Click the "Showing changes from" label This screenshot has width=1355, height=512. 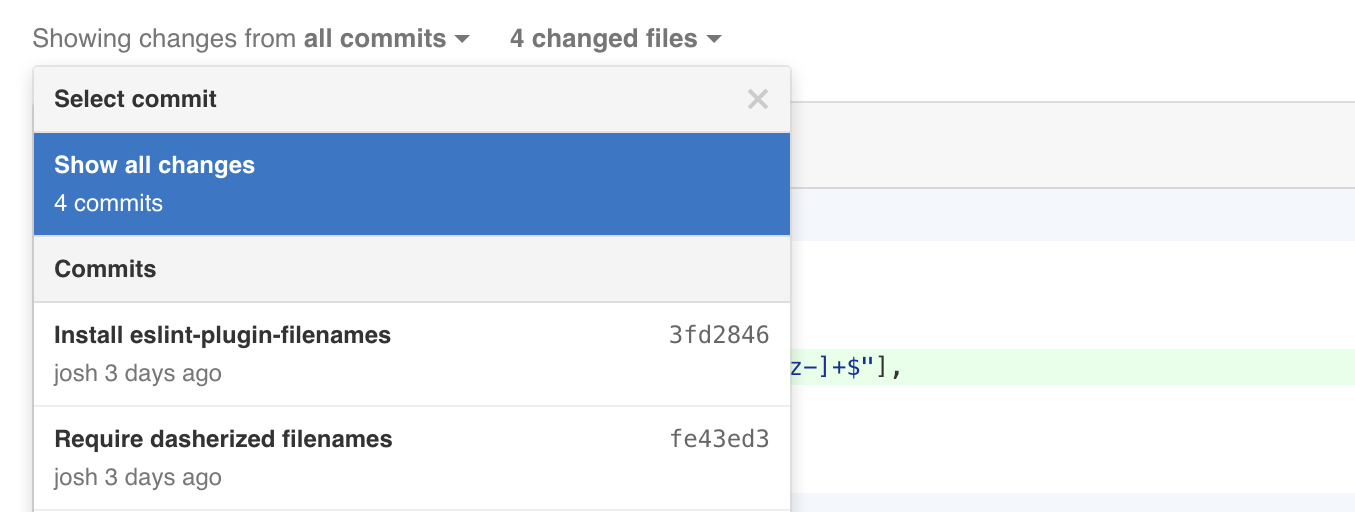click(x=165, y=39)
